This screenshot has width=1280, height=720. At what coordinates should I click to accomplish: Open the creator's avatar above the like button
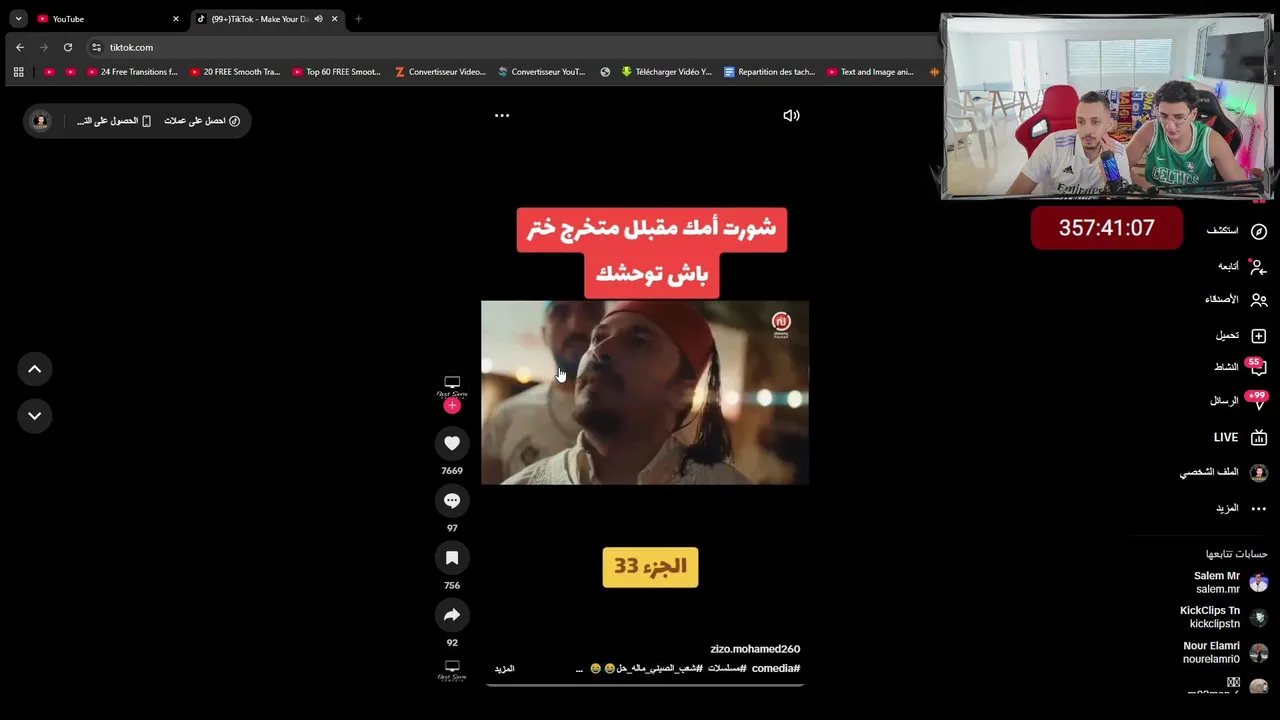(452, 386)
